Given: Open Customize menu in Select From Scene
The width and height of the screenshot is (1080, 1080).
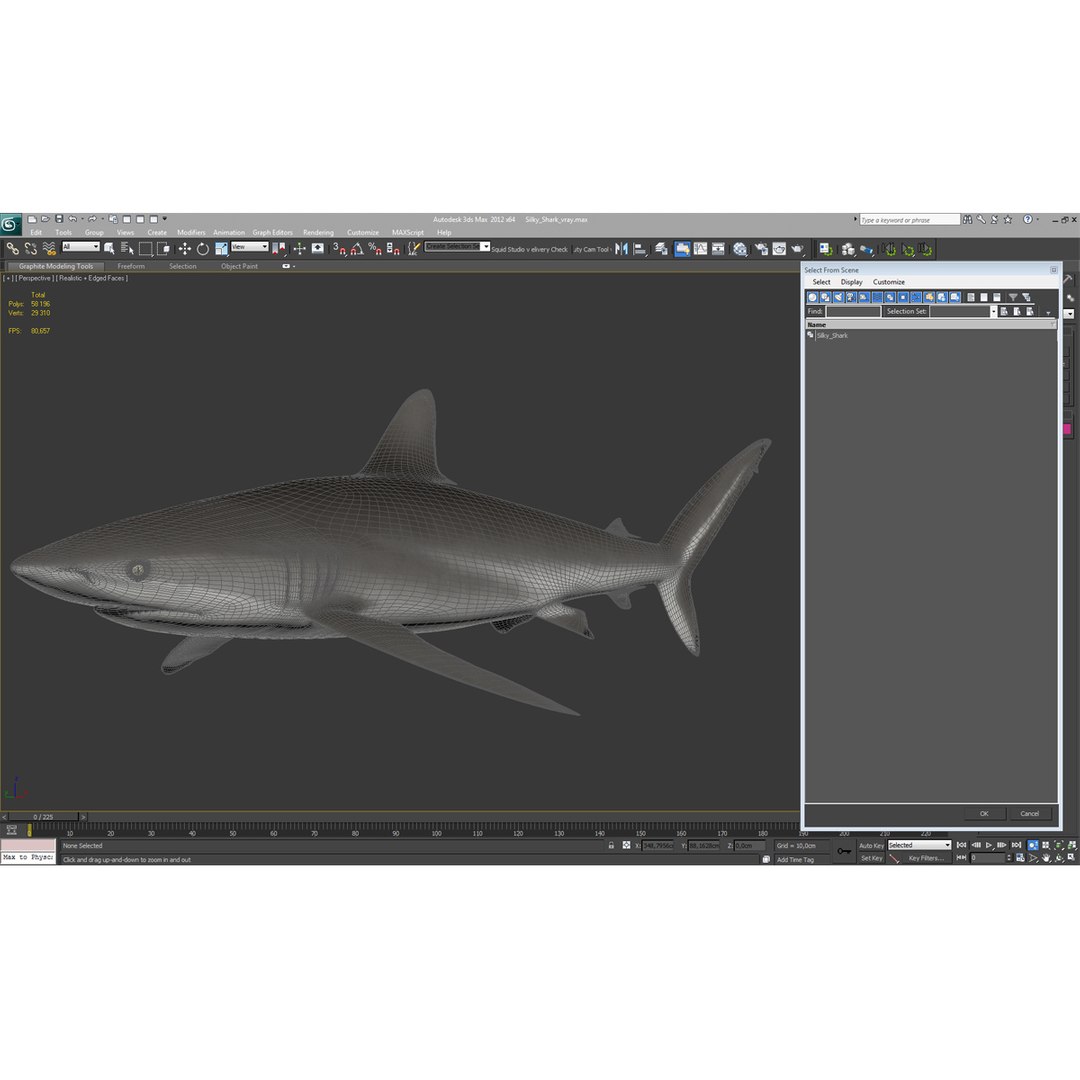Looking at the screenshot, I should pyautogui.click(x=889, y=282).
